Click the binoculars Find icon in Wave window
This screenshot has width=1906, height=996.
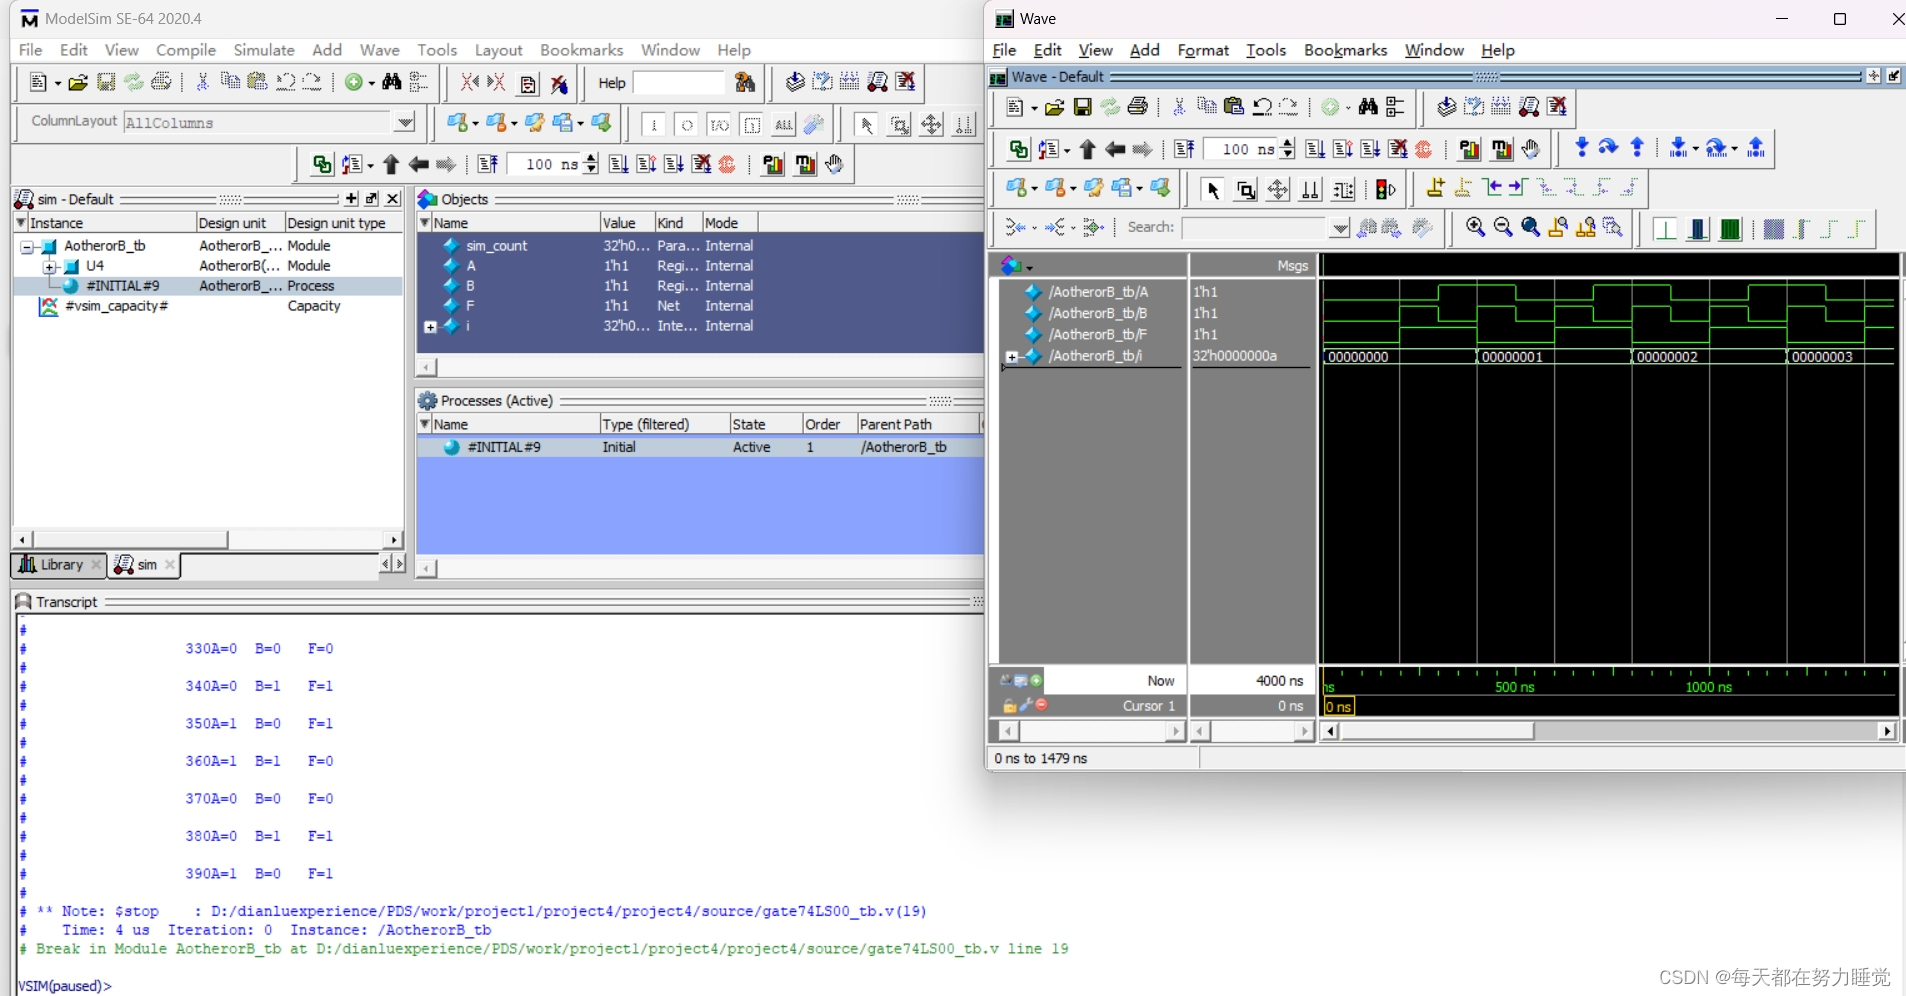click(x=1368, y=107)
